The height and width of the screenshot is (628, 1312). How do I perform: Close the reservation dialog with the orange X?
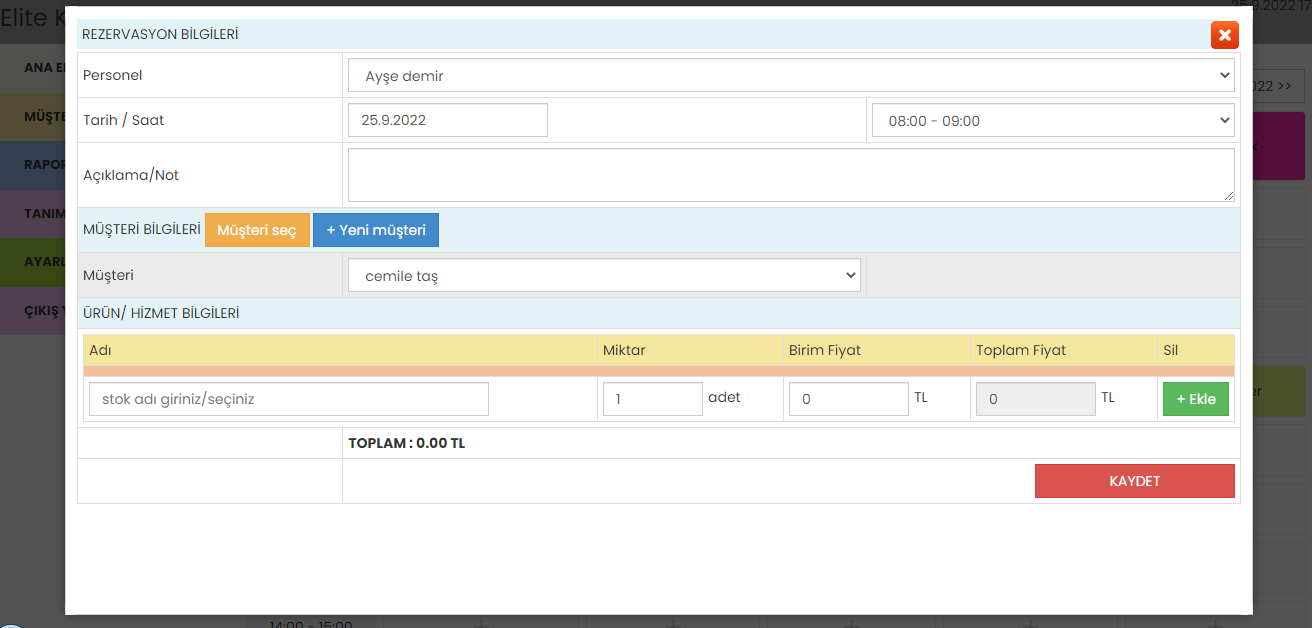pyautogui.click(x=1224, y=35)
